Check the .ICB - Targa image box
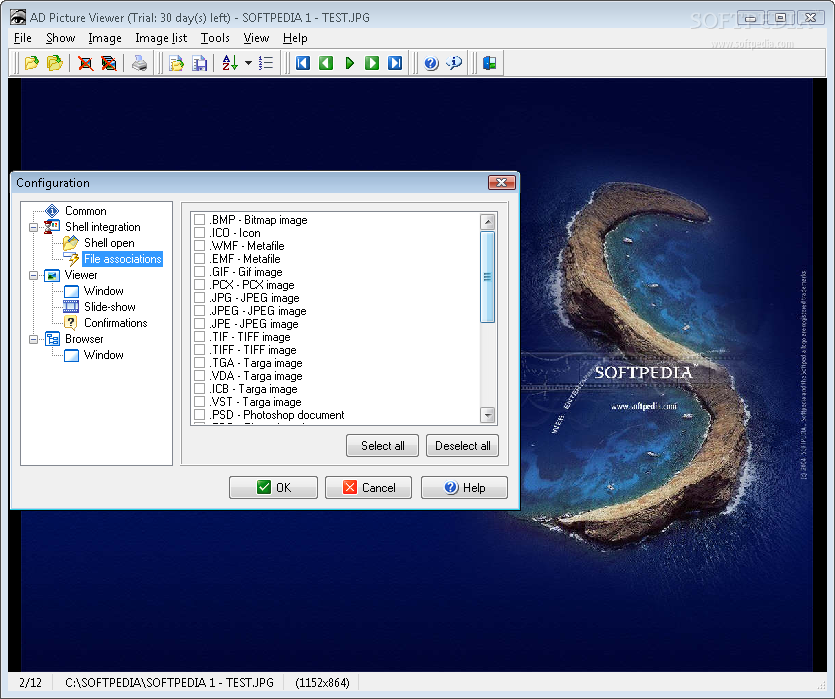The width and height of the screenshot is (835, 699). point(200,389)
